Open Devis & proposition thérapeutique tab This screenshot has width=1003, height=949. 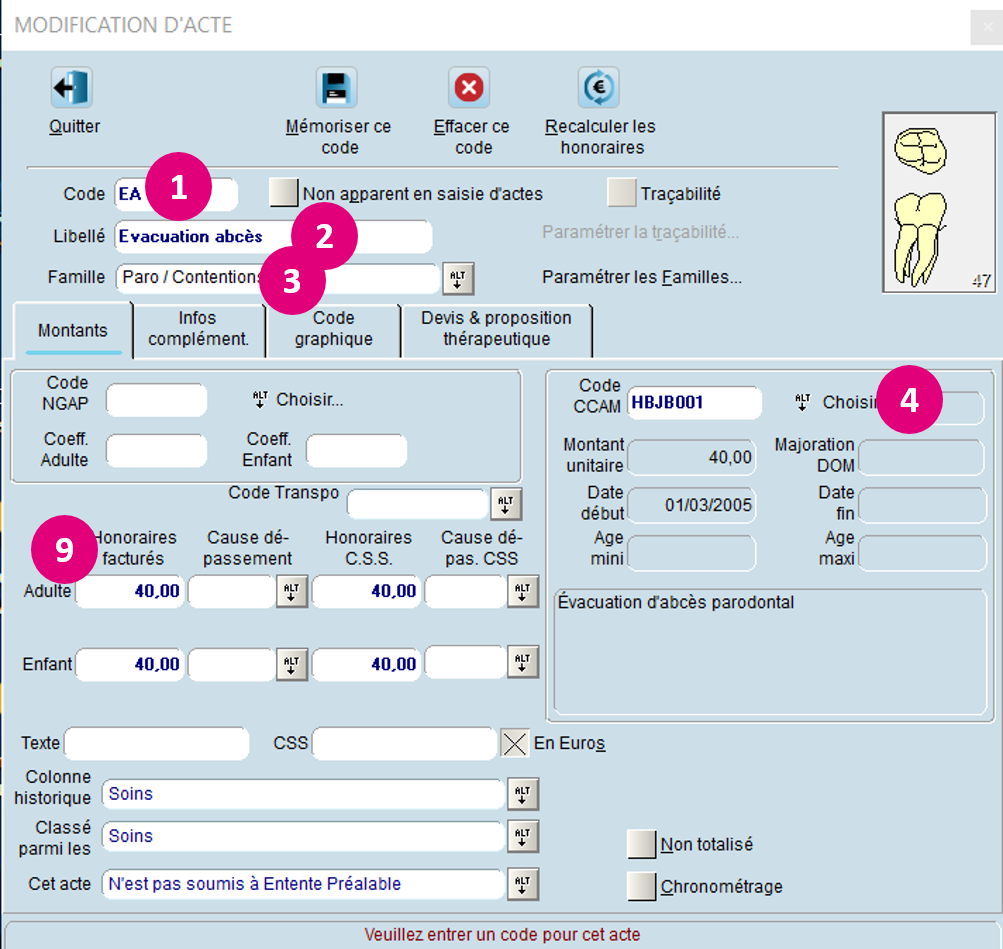tap(496, 328)
